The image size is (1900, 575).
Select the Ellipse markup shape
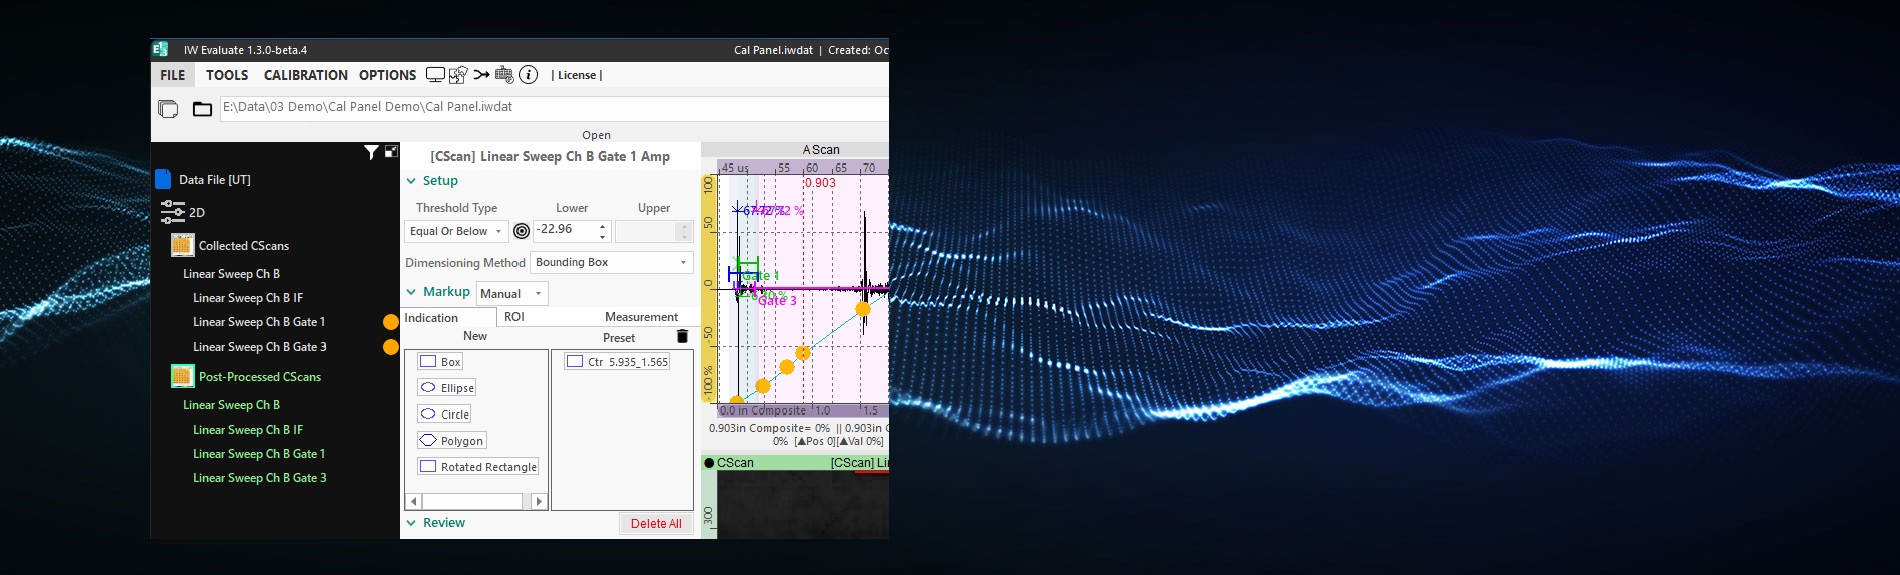(x=447, y=388)
